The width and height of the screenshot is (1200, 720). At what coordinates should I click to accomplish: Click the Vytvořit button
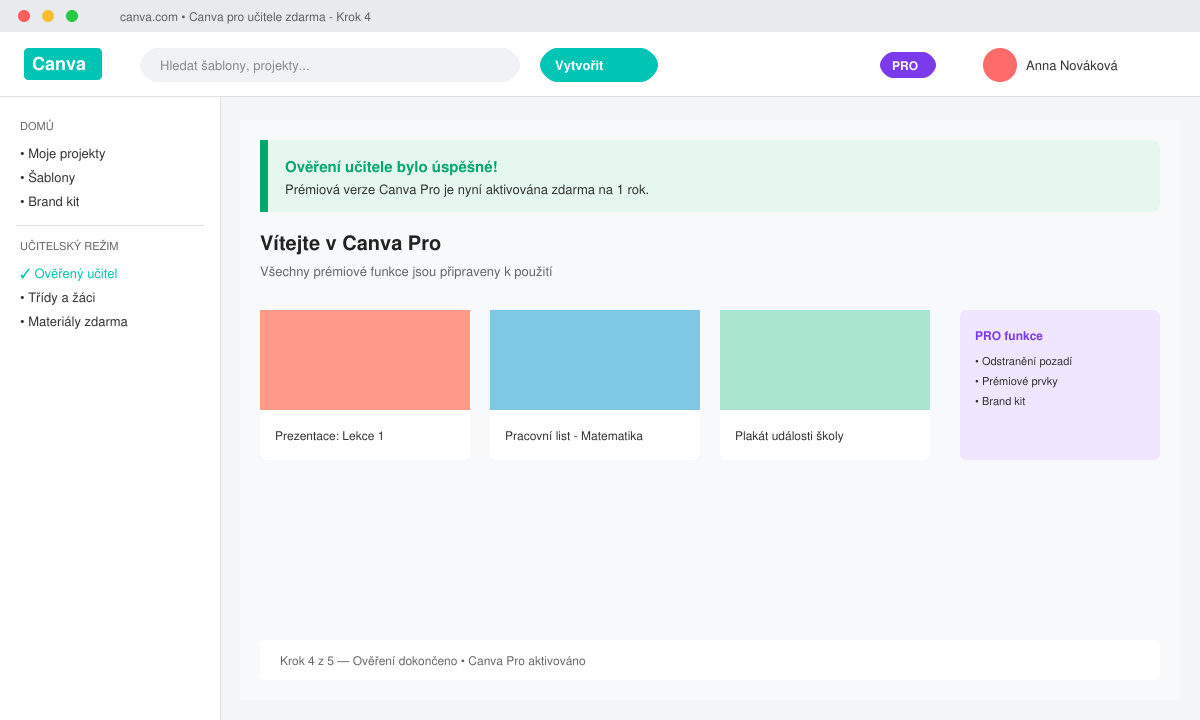coord(599,65)
